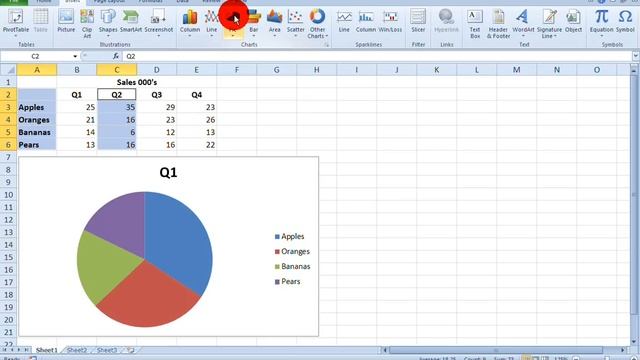Expand the formula bar
Viewport: 640px width, 360px height.
(636, 56)
